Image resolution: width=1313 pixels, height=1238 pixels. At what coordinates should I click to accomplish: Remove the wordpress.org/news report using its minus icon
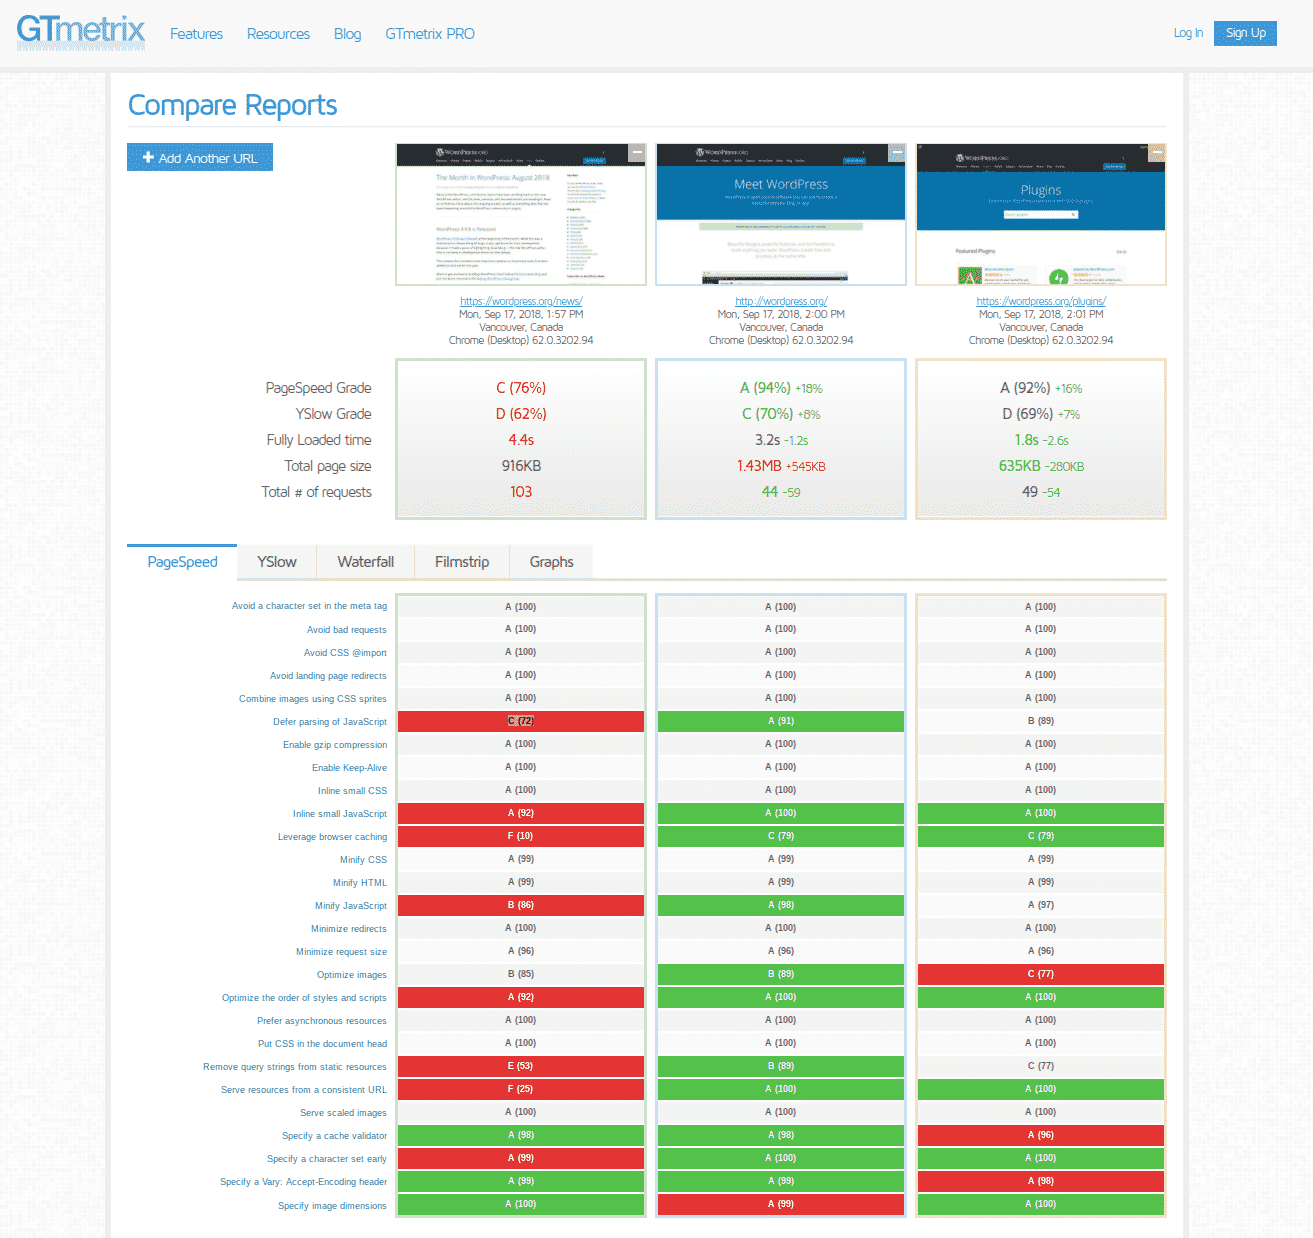point(636,152)
